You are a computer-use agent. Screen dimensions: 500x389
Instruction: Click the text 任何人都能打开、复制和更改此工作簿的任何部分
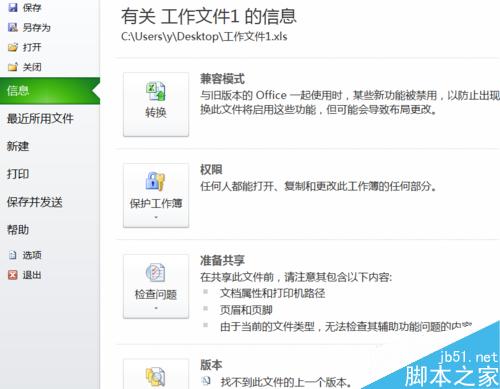pos(318,186)
